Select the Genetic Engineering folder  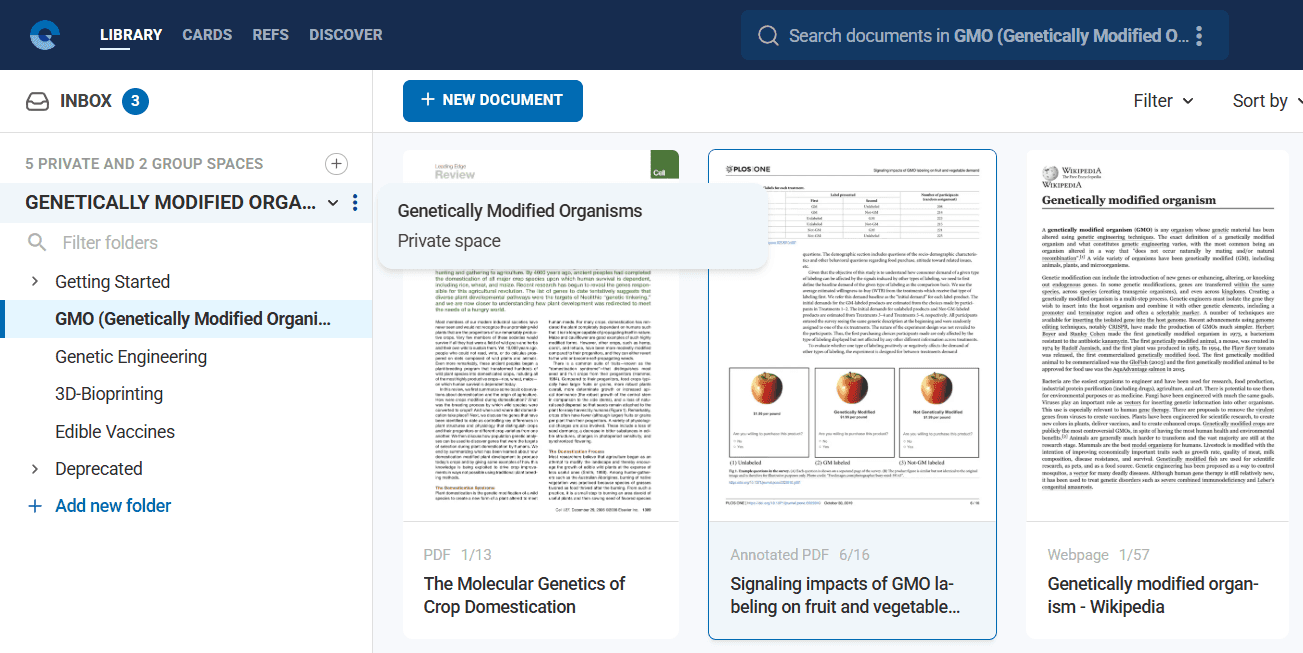131,357
